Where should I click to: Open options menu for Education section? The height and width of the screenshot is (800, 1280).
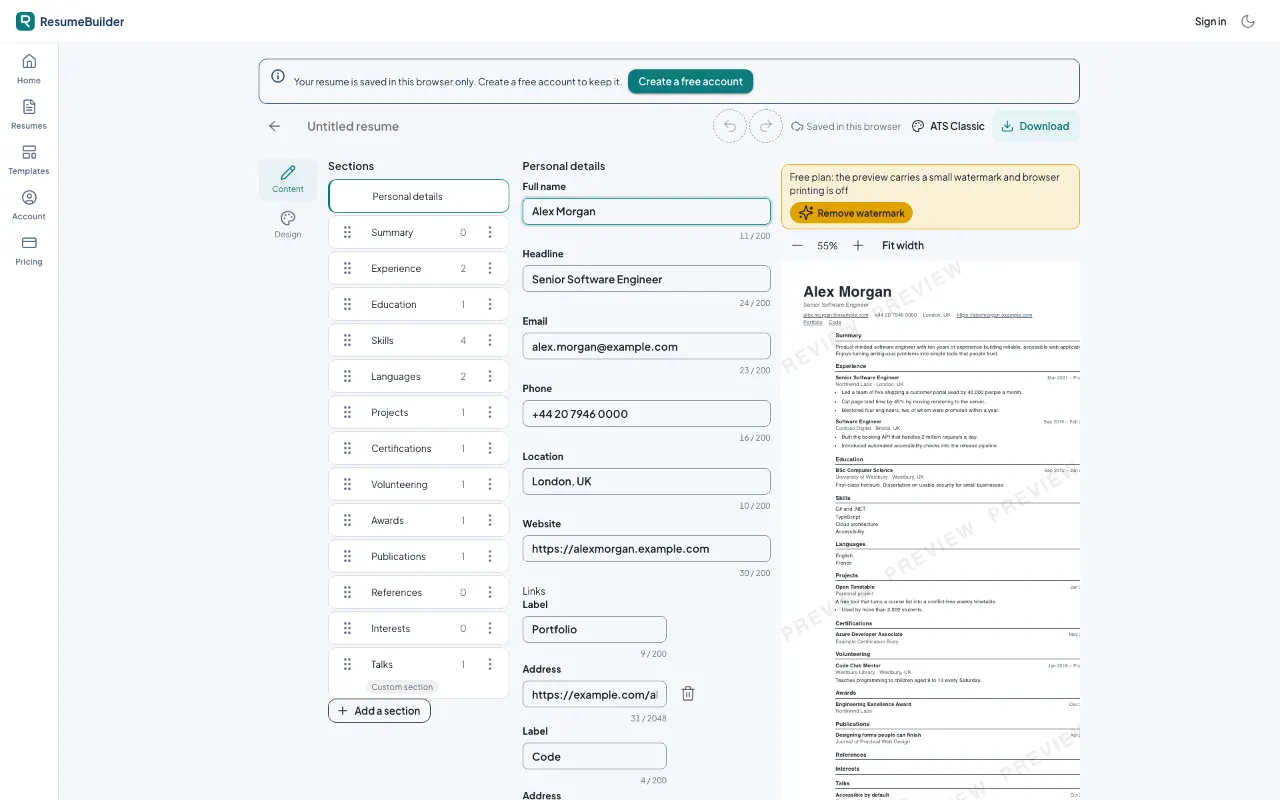490,304
